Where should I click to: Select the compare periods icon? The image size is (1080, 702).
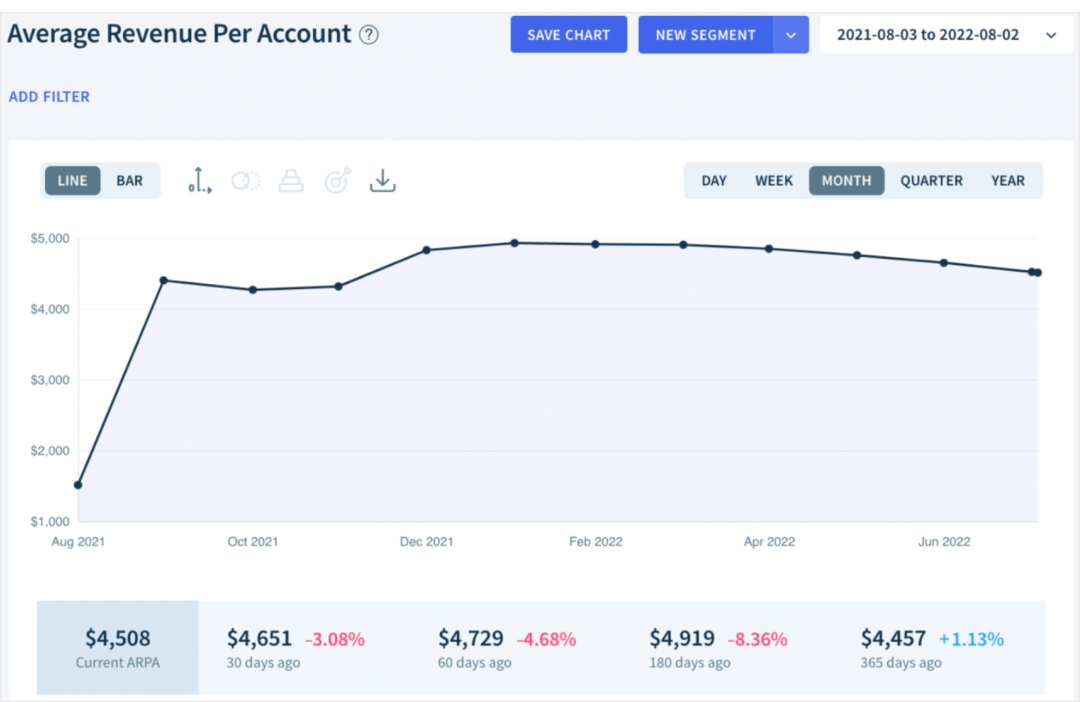click(246, 180)
